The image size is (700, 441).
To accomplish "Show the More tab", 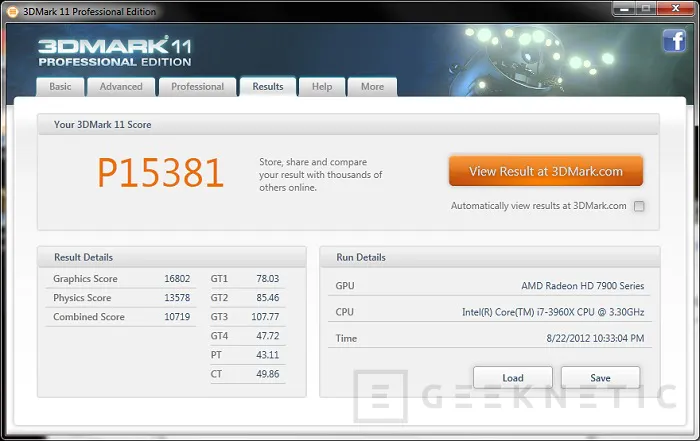I will pos(372,87).
